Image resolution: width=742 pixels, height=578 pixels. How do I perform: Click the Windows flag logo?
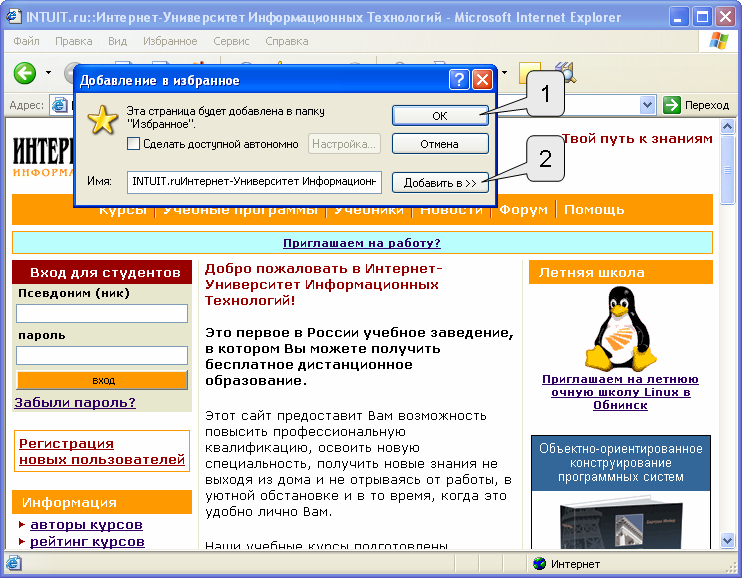(719, 41)
